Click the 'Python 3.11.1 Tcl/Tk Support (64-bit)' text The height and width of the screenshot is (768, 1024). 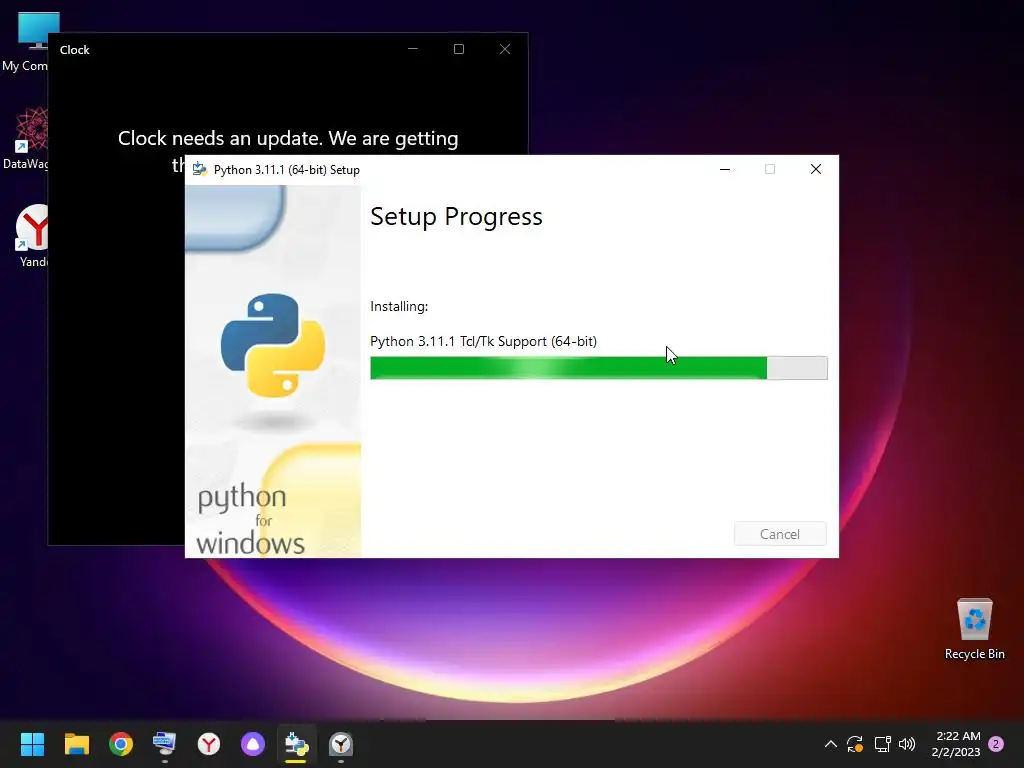point(483,341)
